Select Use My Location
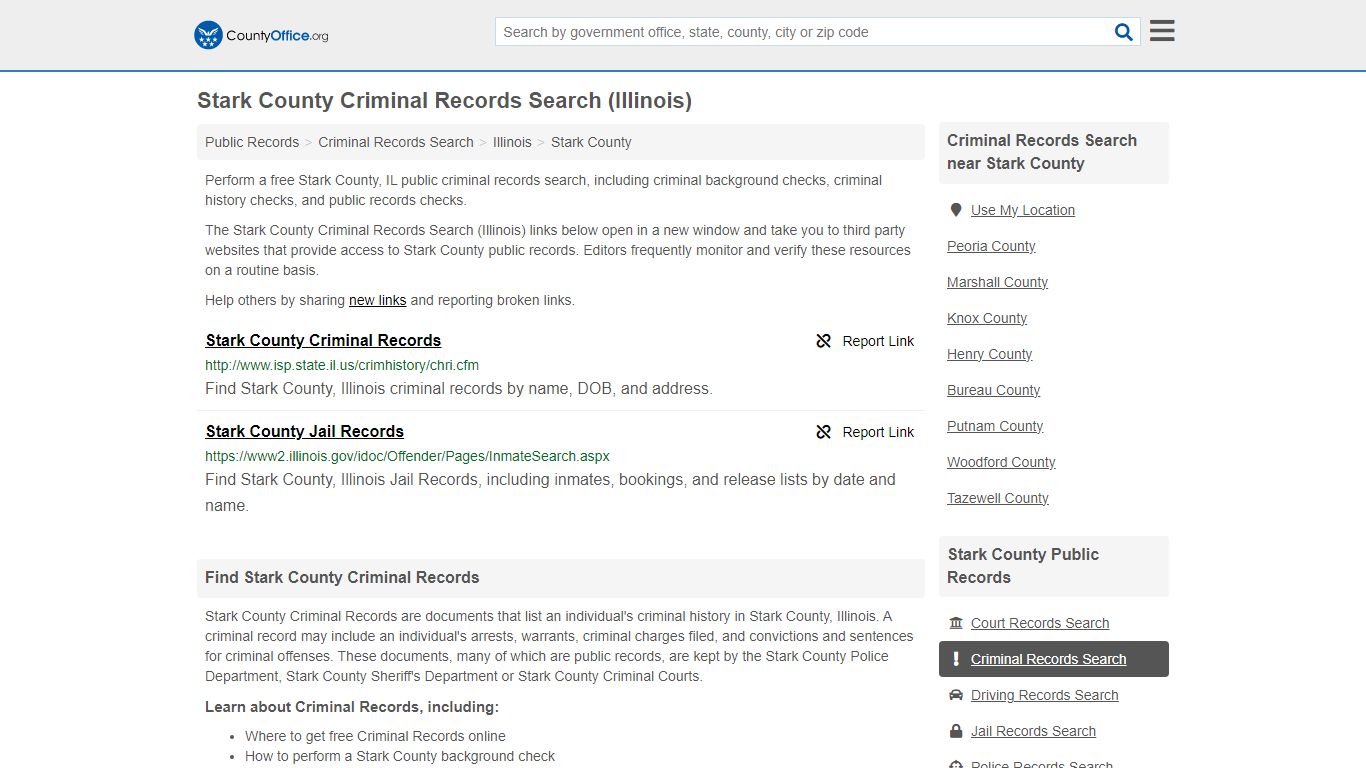 coord(1023,210)
